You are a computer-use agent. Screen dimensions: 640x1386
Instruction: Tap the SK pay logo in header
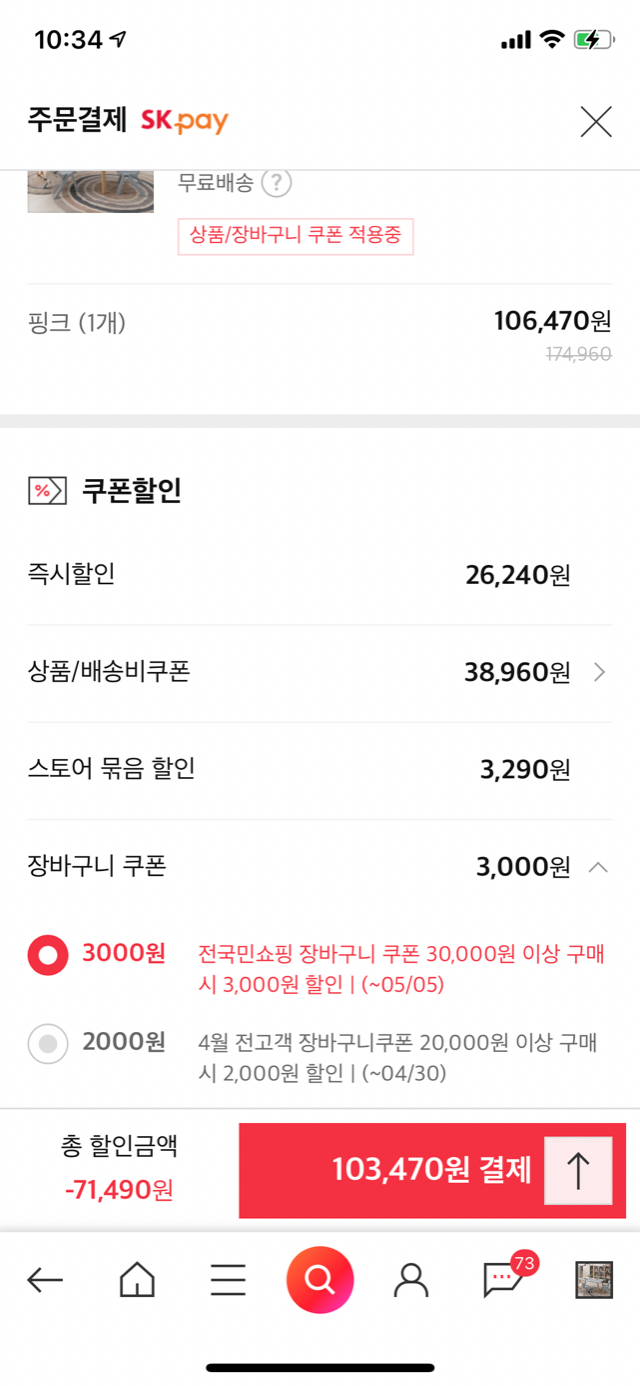point(184,122)
